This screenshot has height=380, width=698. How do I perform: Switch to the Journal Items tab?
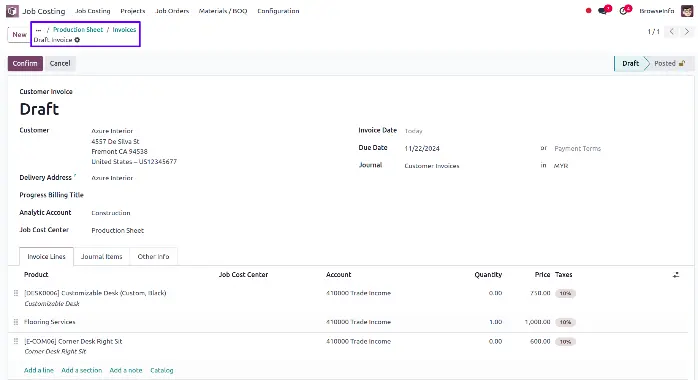(101, 257)
